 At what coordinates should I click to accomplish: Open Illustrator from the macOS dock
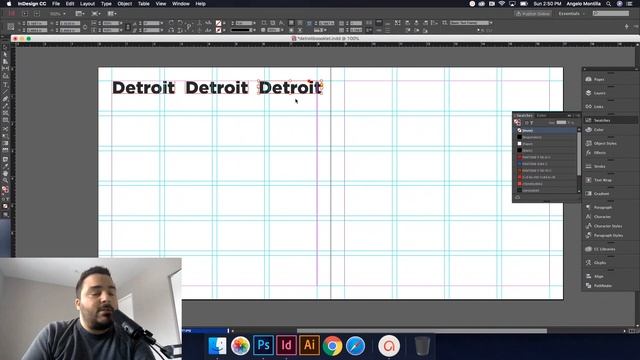point(309,346)
